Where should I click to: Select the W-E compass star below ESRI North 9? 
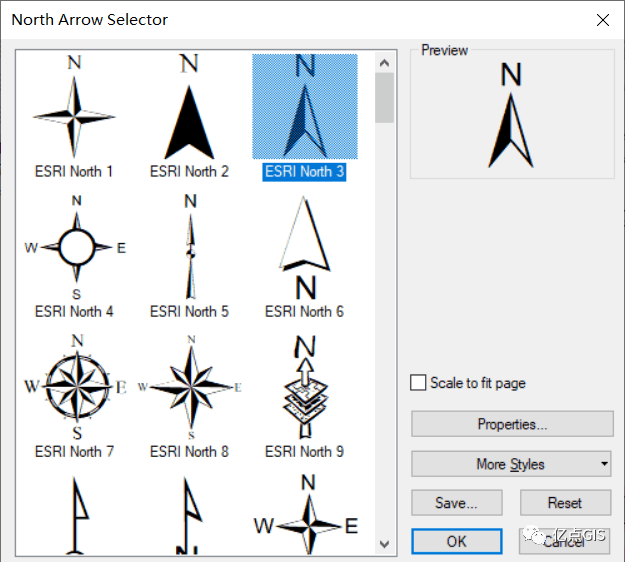(x=306, y=514)
